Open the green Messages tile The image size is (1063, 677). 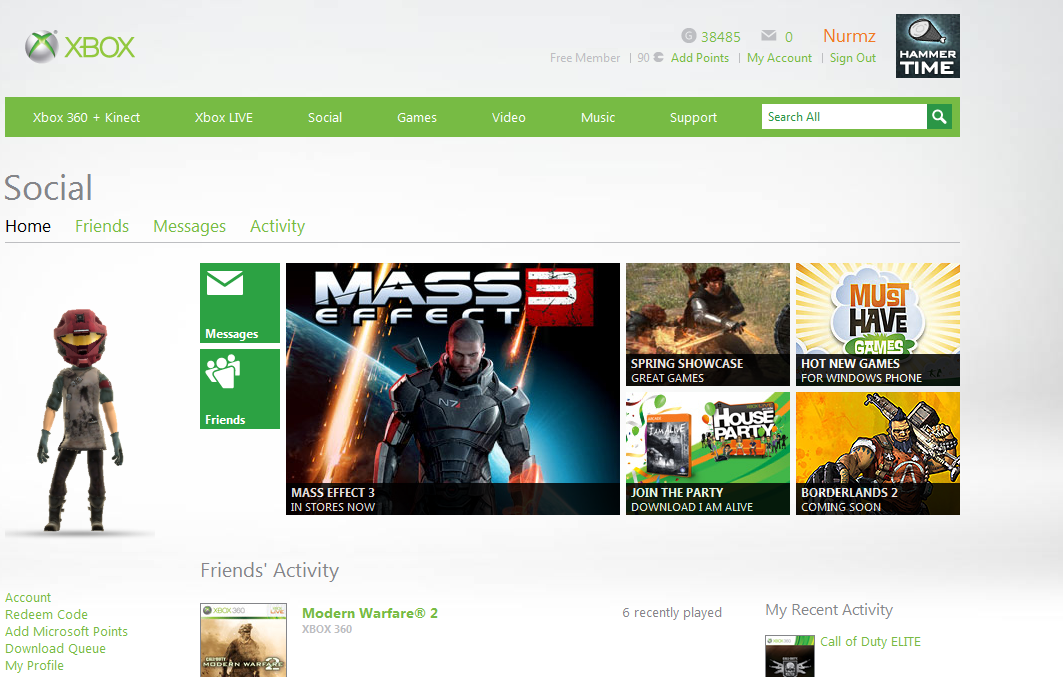(x=240, y=303)
